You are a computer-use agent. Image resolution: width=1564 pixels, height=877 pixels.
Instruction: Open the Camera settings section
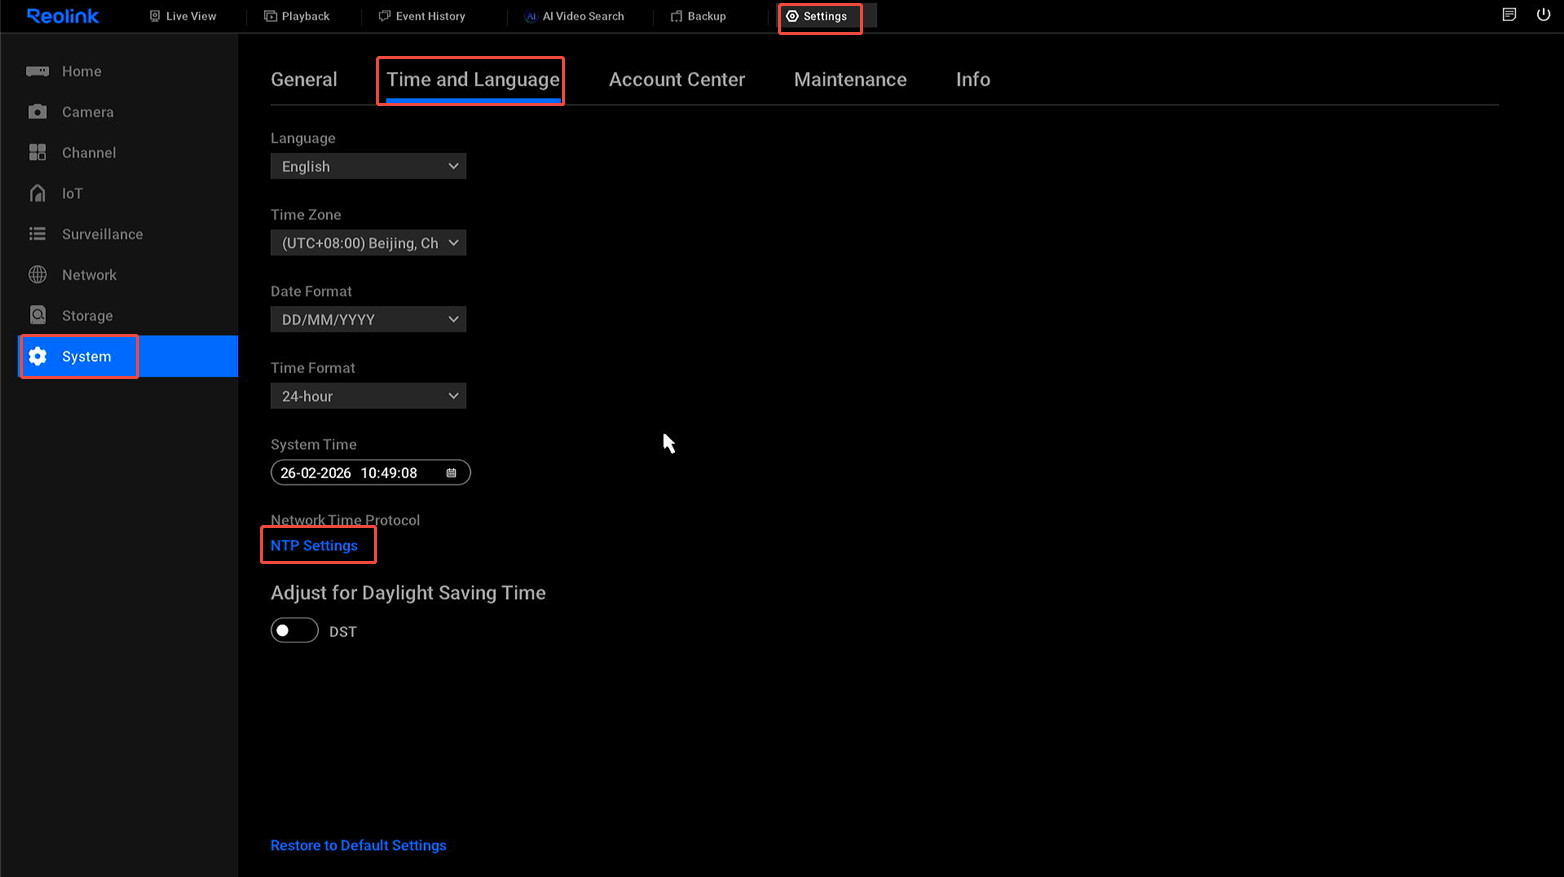87,112
